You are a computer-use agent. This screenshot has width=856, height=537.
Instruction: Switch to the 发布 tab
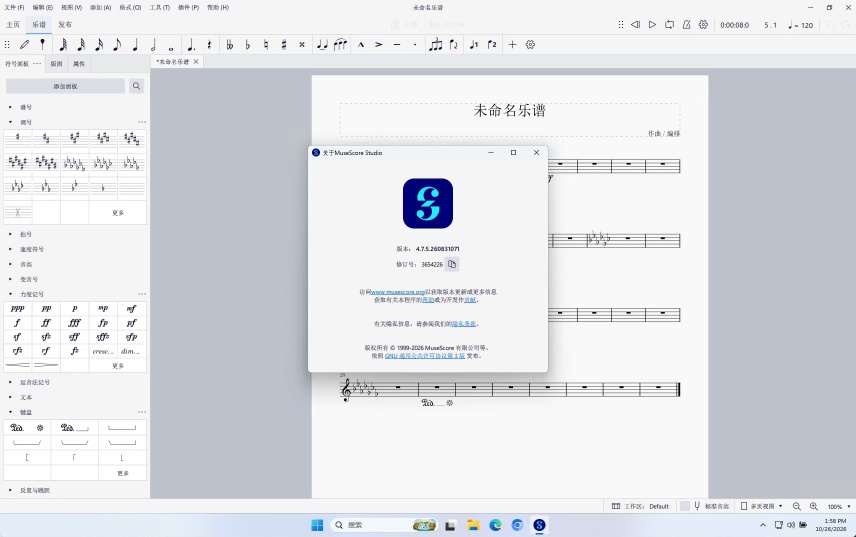coord(65,25)
